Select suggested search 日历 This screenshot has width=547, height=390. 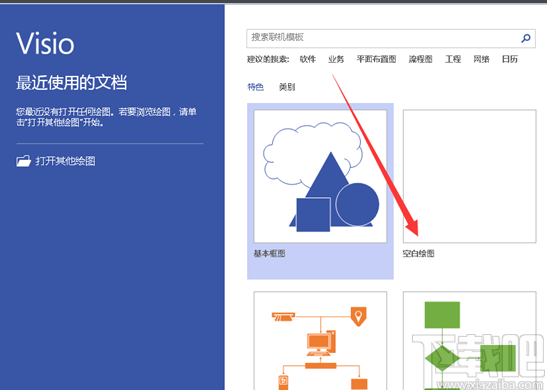(509, 59)
